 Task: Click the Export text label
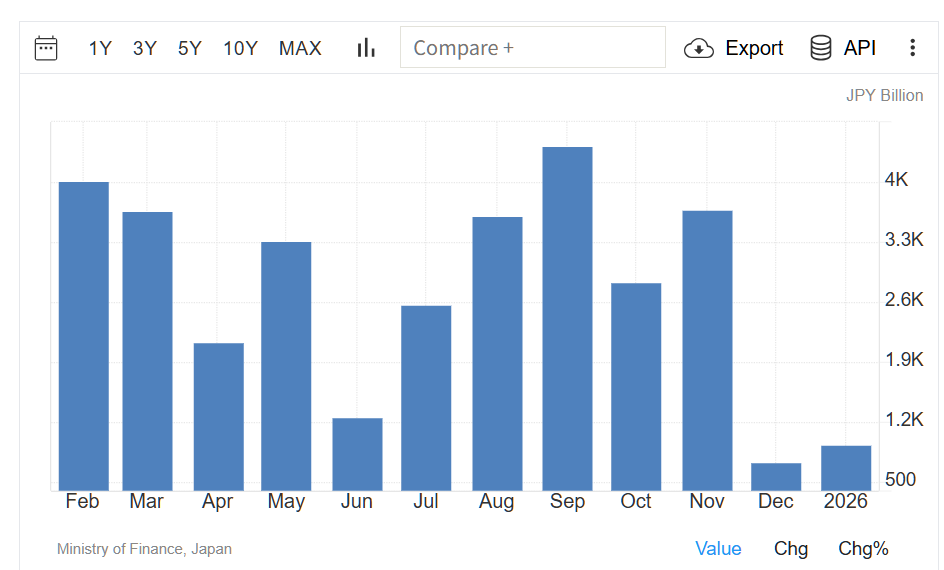[x=754, y=48]
